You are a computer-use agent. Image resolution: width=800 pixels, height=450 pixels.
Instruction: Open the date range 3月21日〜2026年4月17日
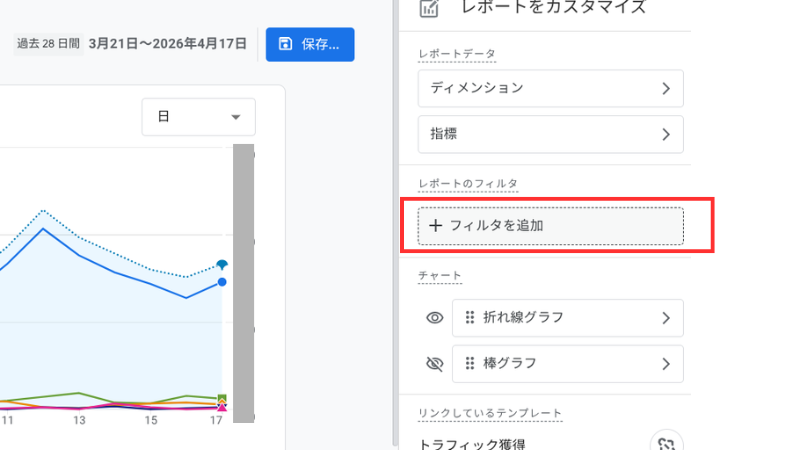point(168,44)
